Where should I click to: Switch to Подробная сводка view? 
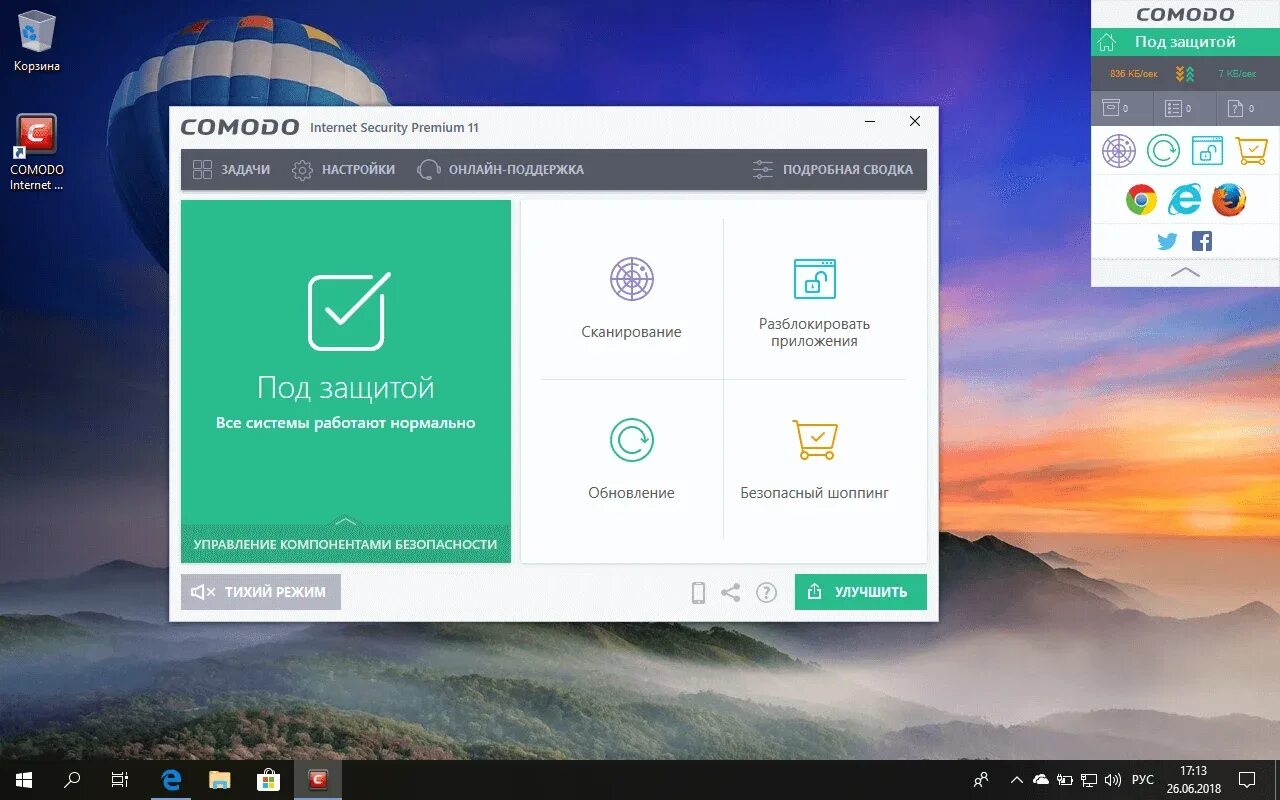coord(833,170)
